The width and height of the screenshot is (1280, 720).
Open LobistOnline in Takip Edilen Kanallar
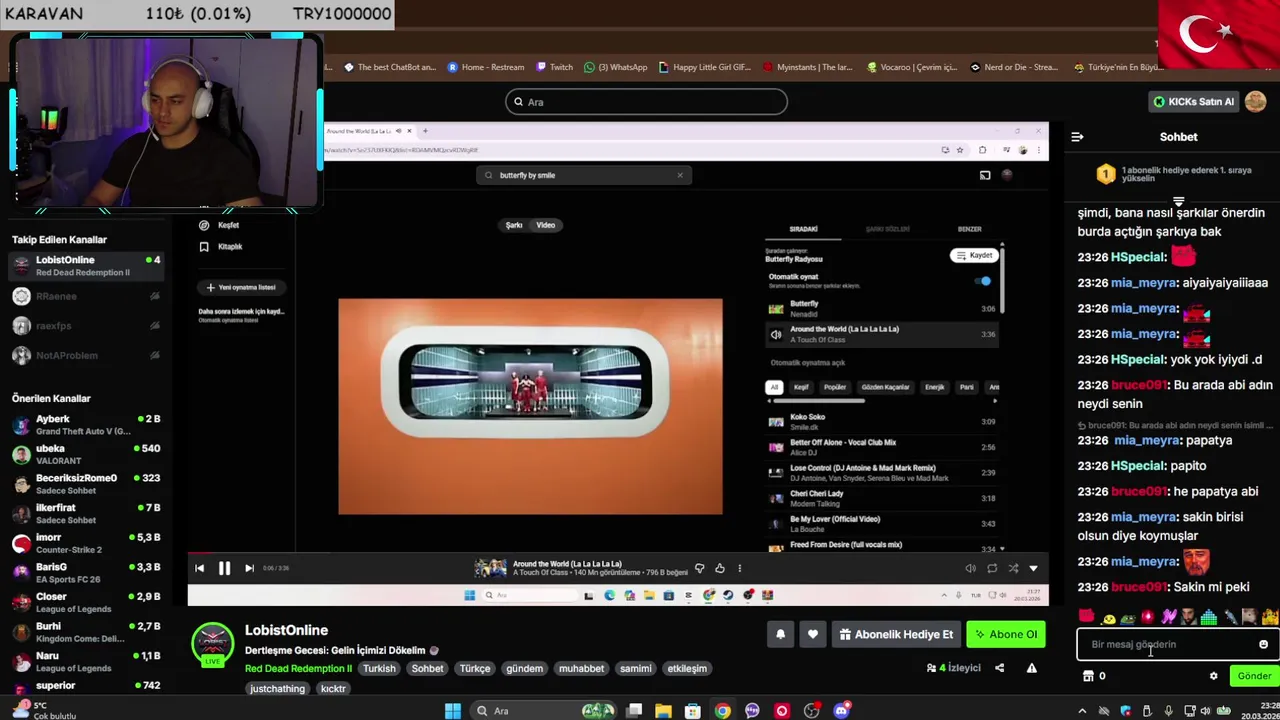point(86,266)
